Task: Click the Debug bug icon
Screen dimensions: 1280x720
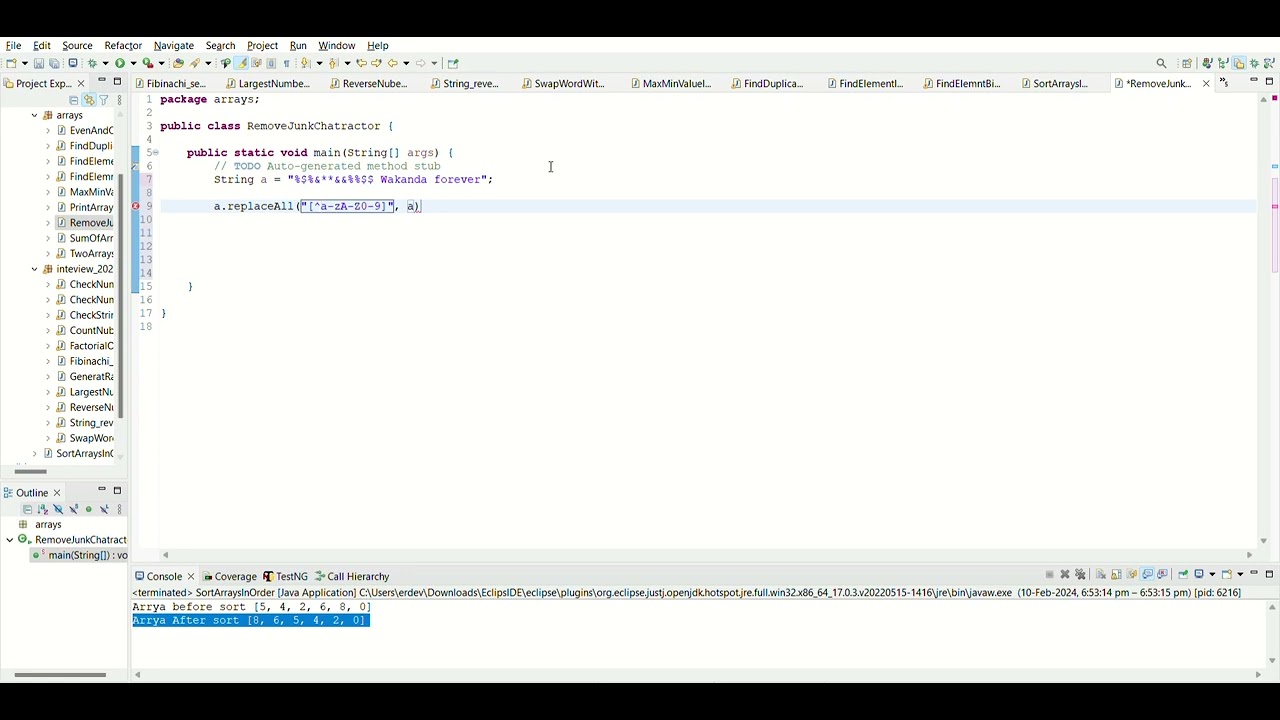Action: [x=92, y=63]
